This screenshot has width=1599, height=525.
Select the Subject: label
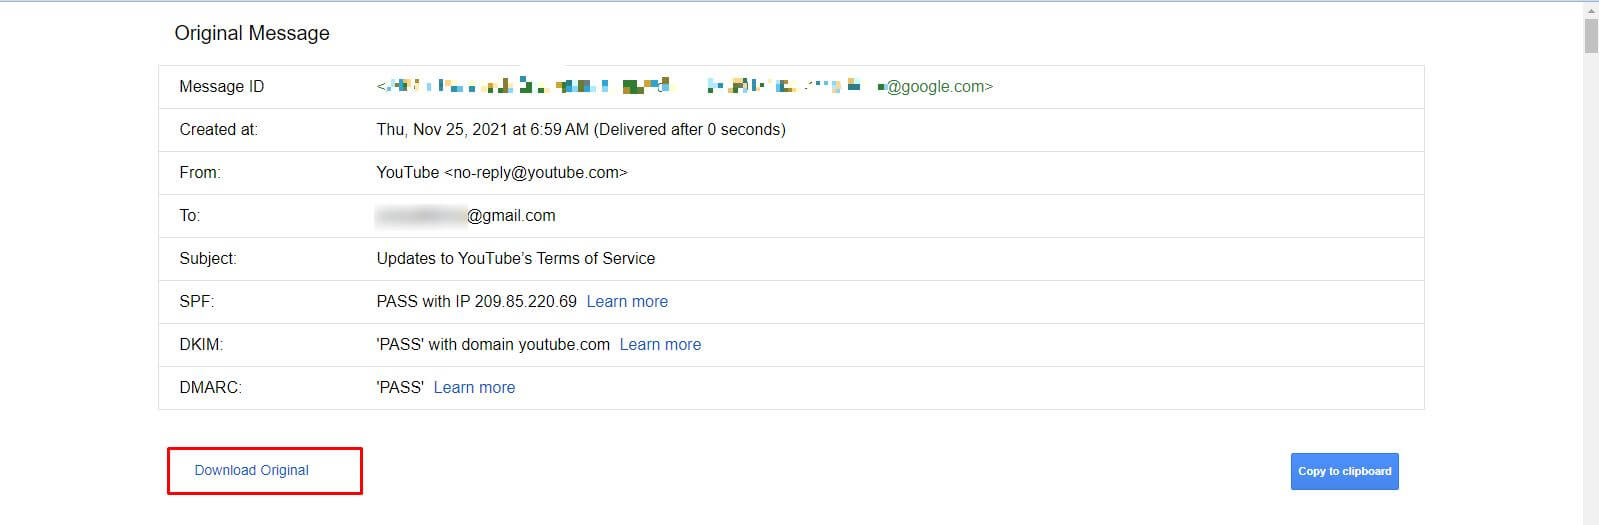pos(208,258)
